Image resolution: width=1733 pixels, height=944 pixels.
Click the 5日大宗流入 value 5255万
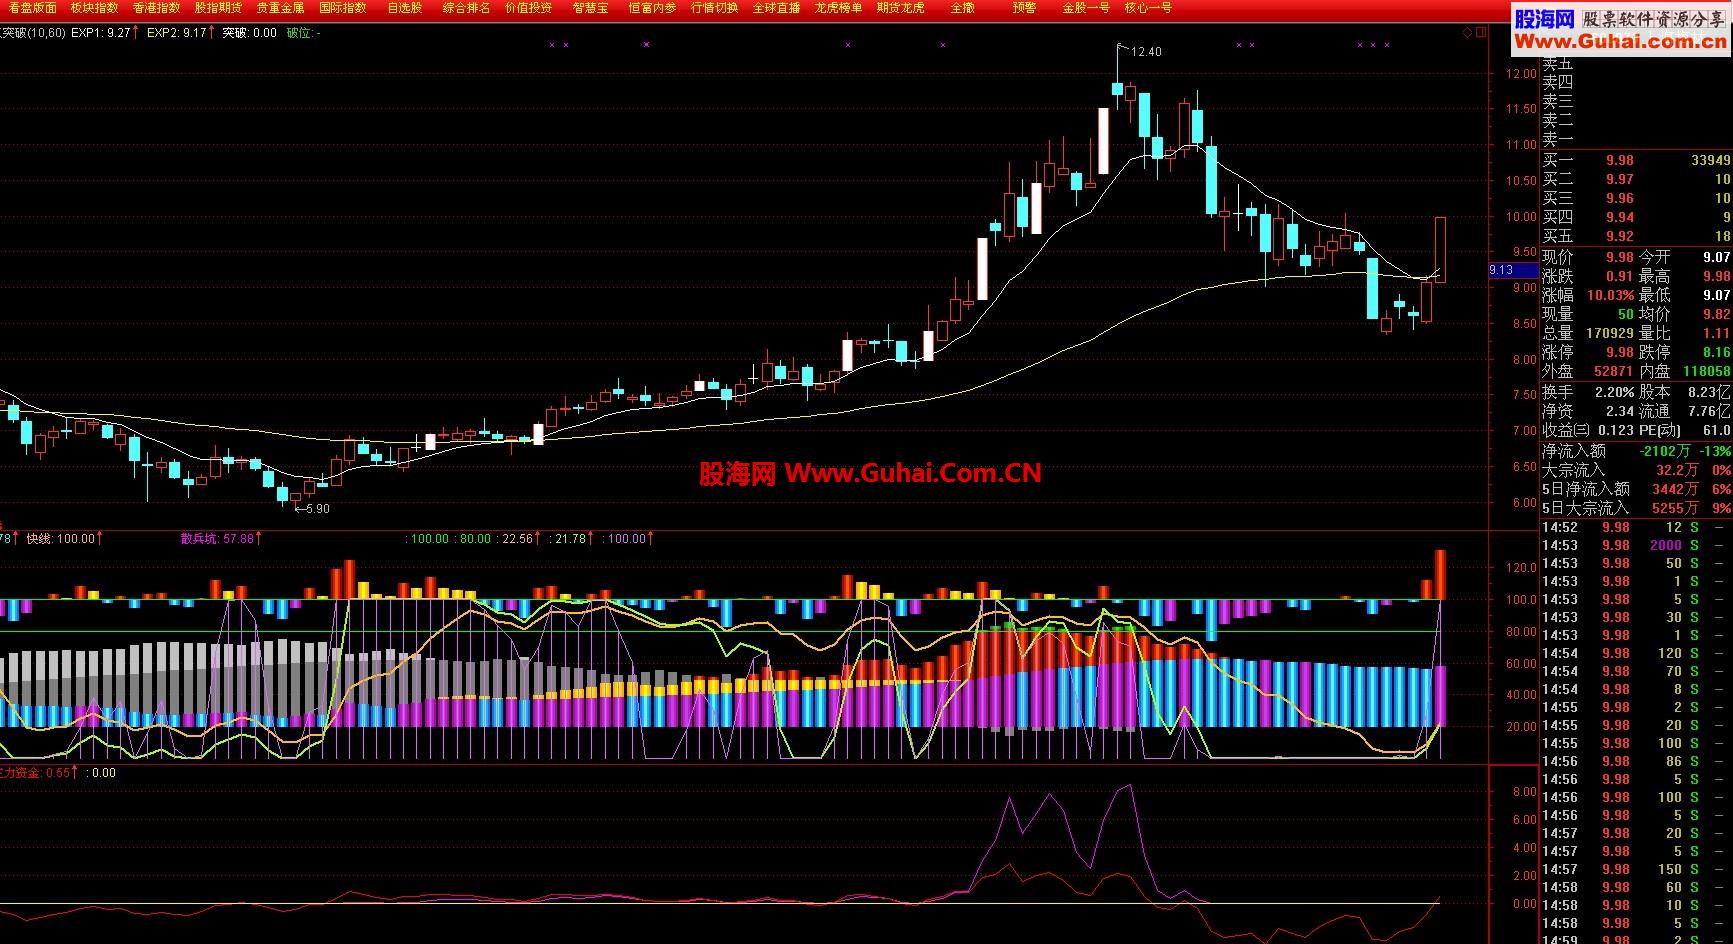[1677, 508]
